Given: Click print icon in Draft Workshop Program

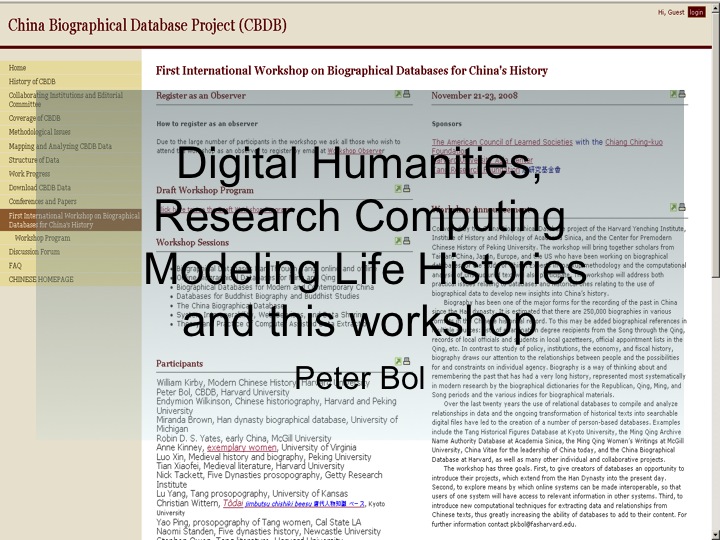Looking at the screenshot, I should [406, 189].
